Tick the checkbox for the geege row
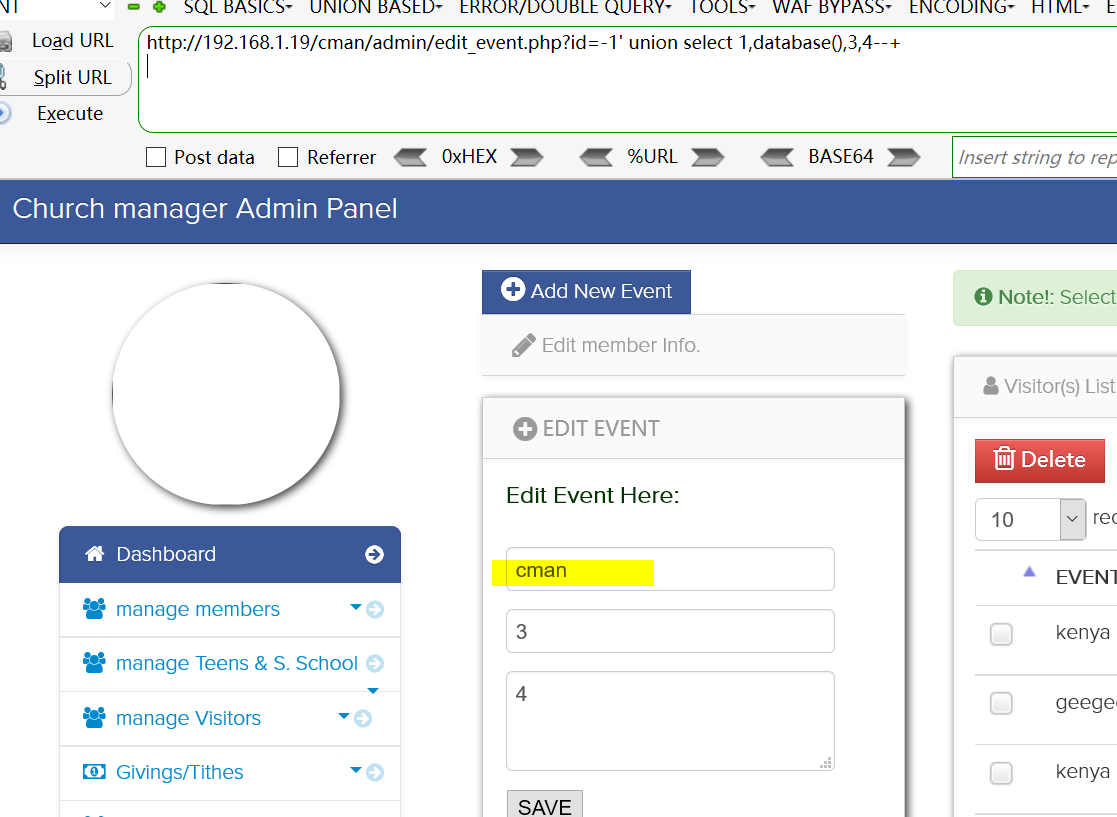The image size is (1117, 817). tap(1002, 704)
